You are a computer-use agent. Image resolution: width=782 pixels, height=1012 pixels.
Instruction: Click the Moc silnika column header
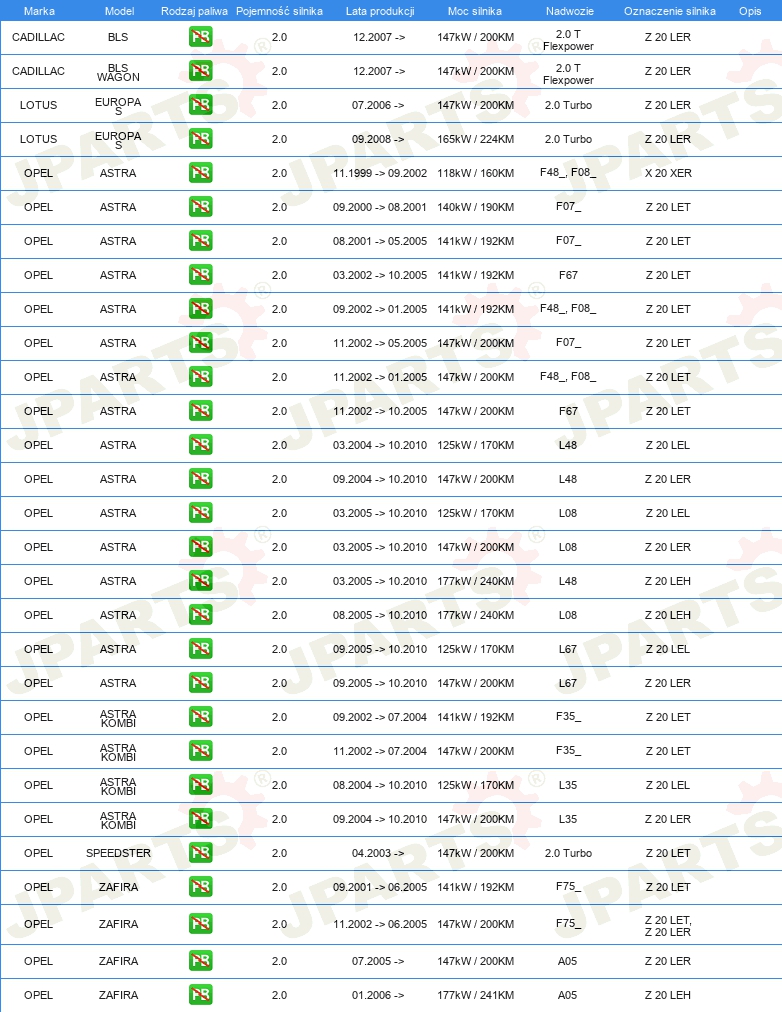(x=475, y=11)
